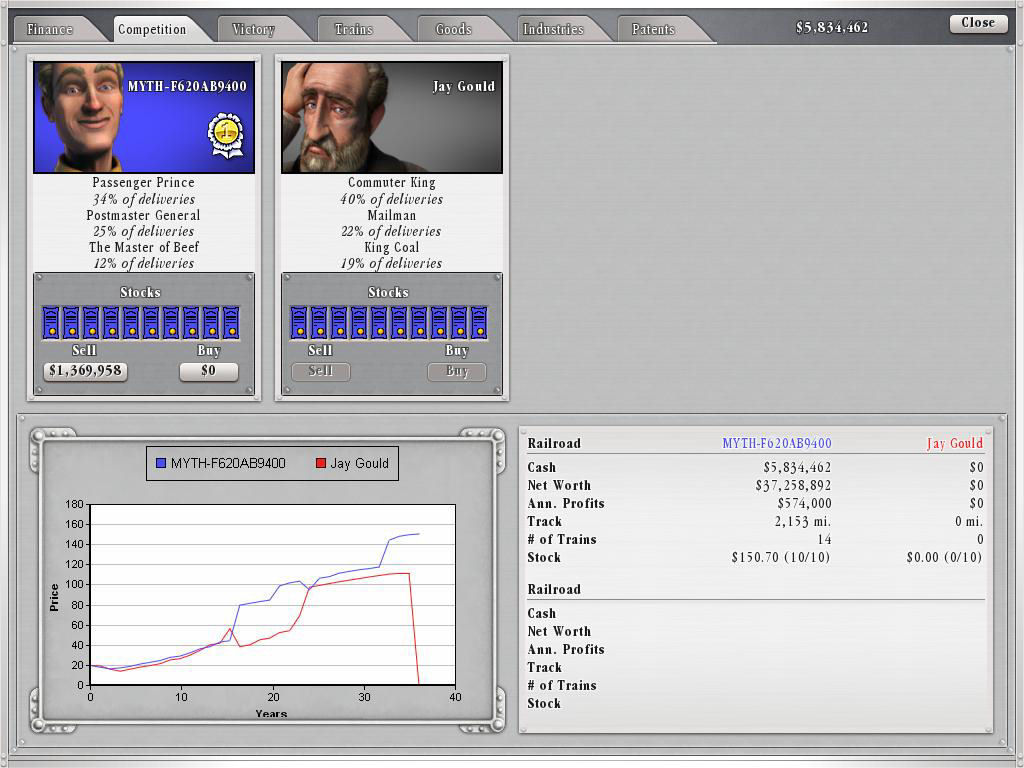Click Net Worth value $37,258,892
The image size is (1024, 768).
click(x=793, y=485)
